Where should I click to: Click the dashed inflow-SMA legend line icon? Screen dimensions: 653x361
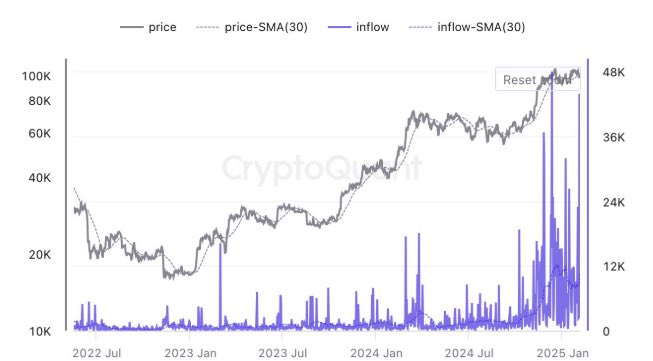pyautogui.click(x=421, y=27)
